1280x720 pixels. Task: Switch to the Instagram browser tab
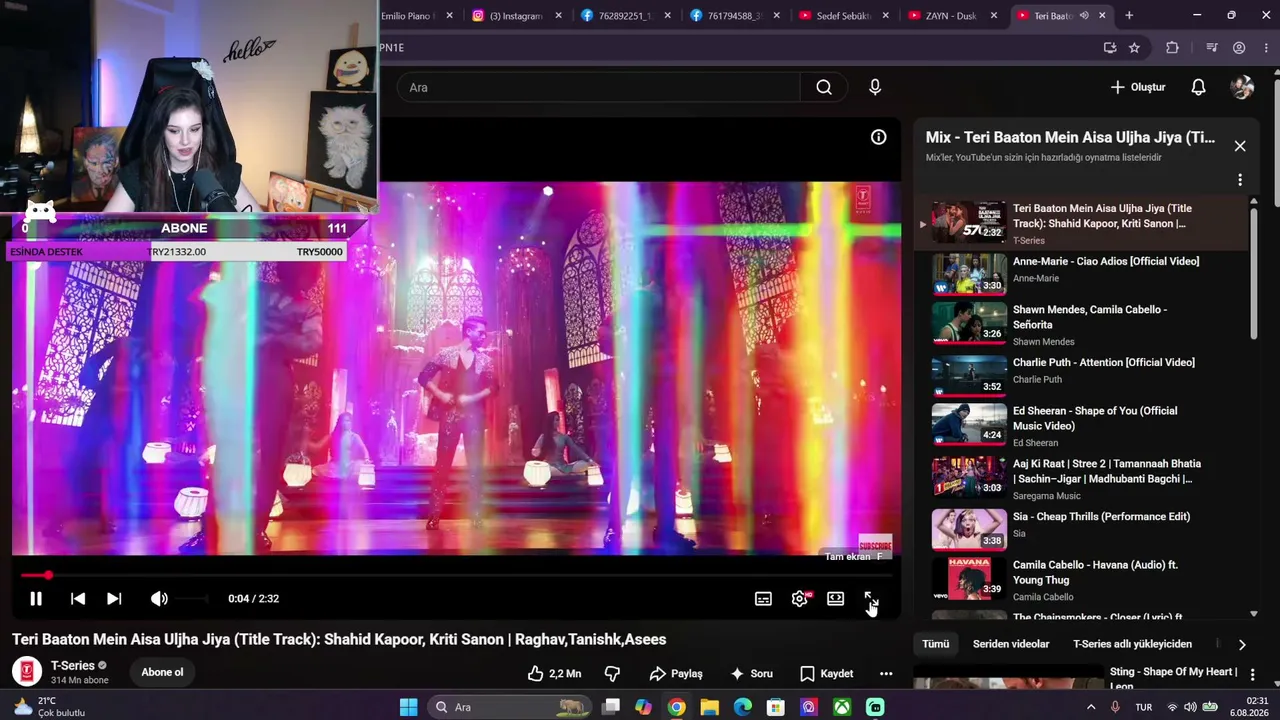tap(514, 16)
